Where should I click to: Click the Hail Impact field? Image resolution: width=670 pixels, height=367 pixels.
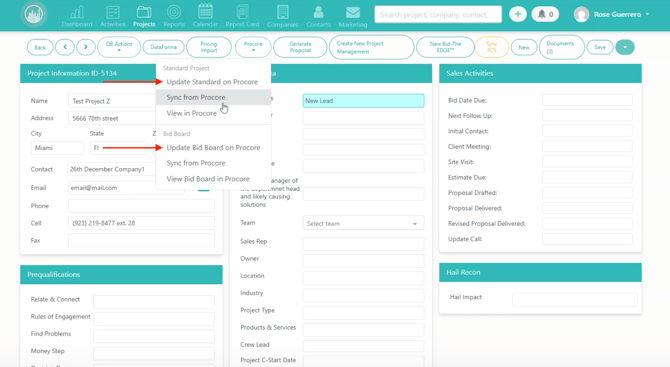coord(575,299)
